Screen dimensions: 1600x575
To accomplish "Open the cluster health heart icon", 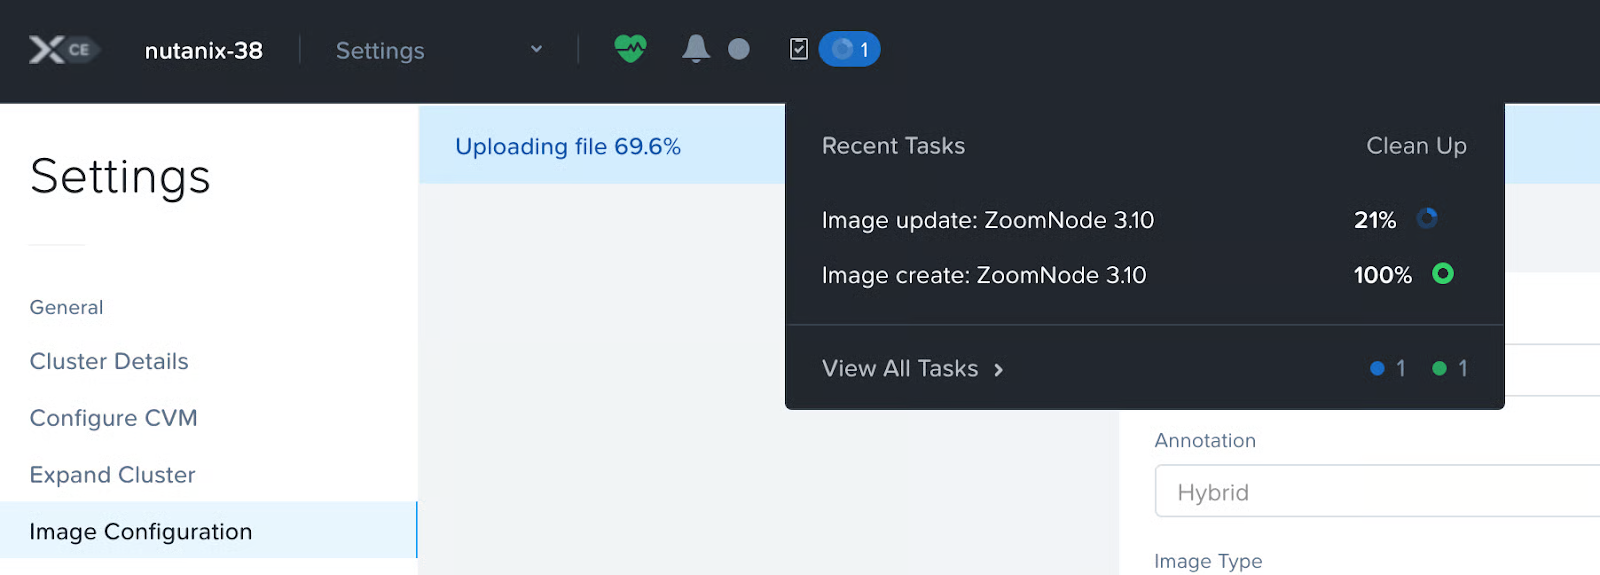I will click(x=630, y=48).
